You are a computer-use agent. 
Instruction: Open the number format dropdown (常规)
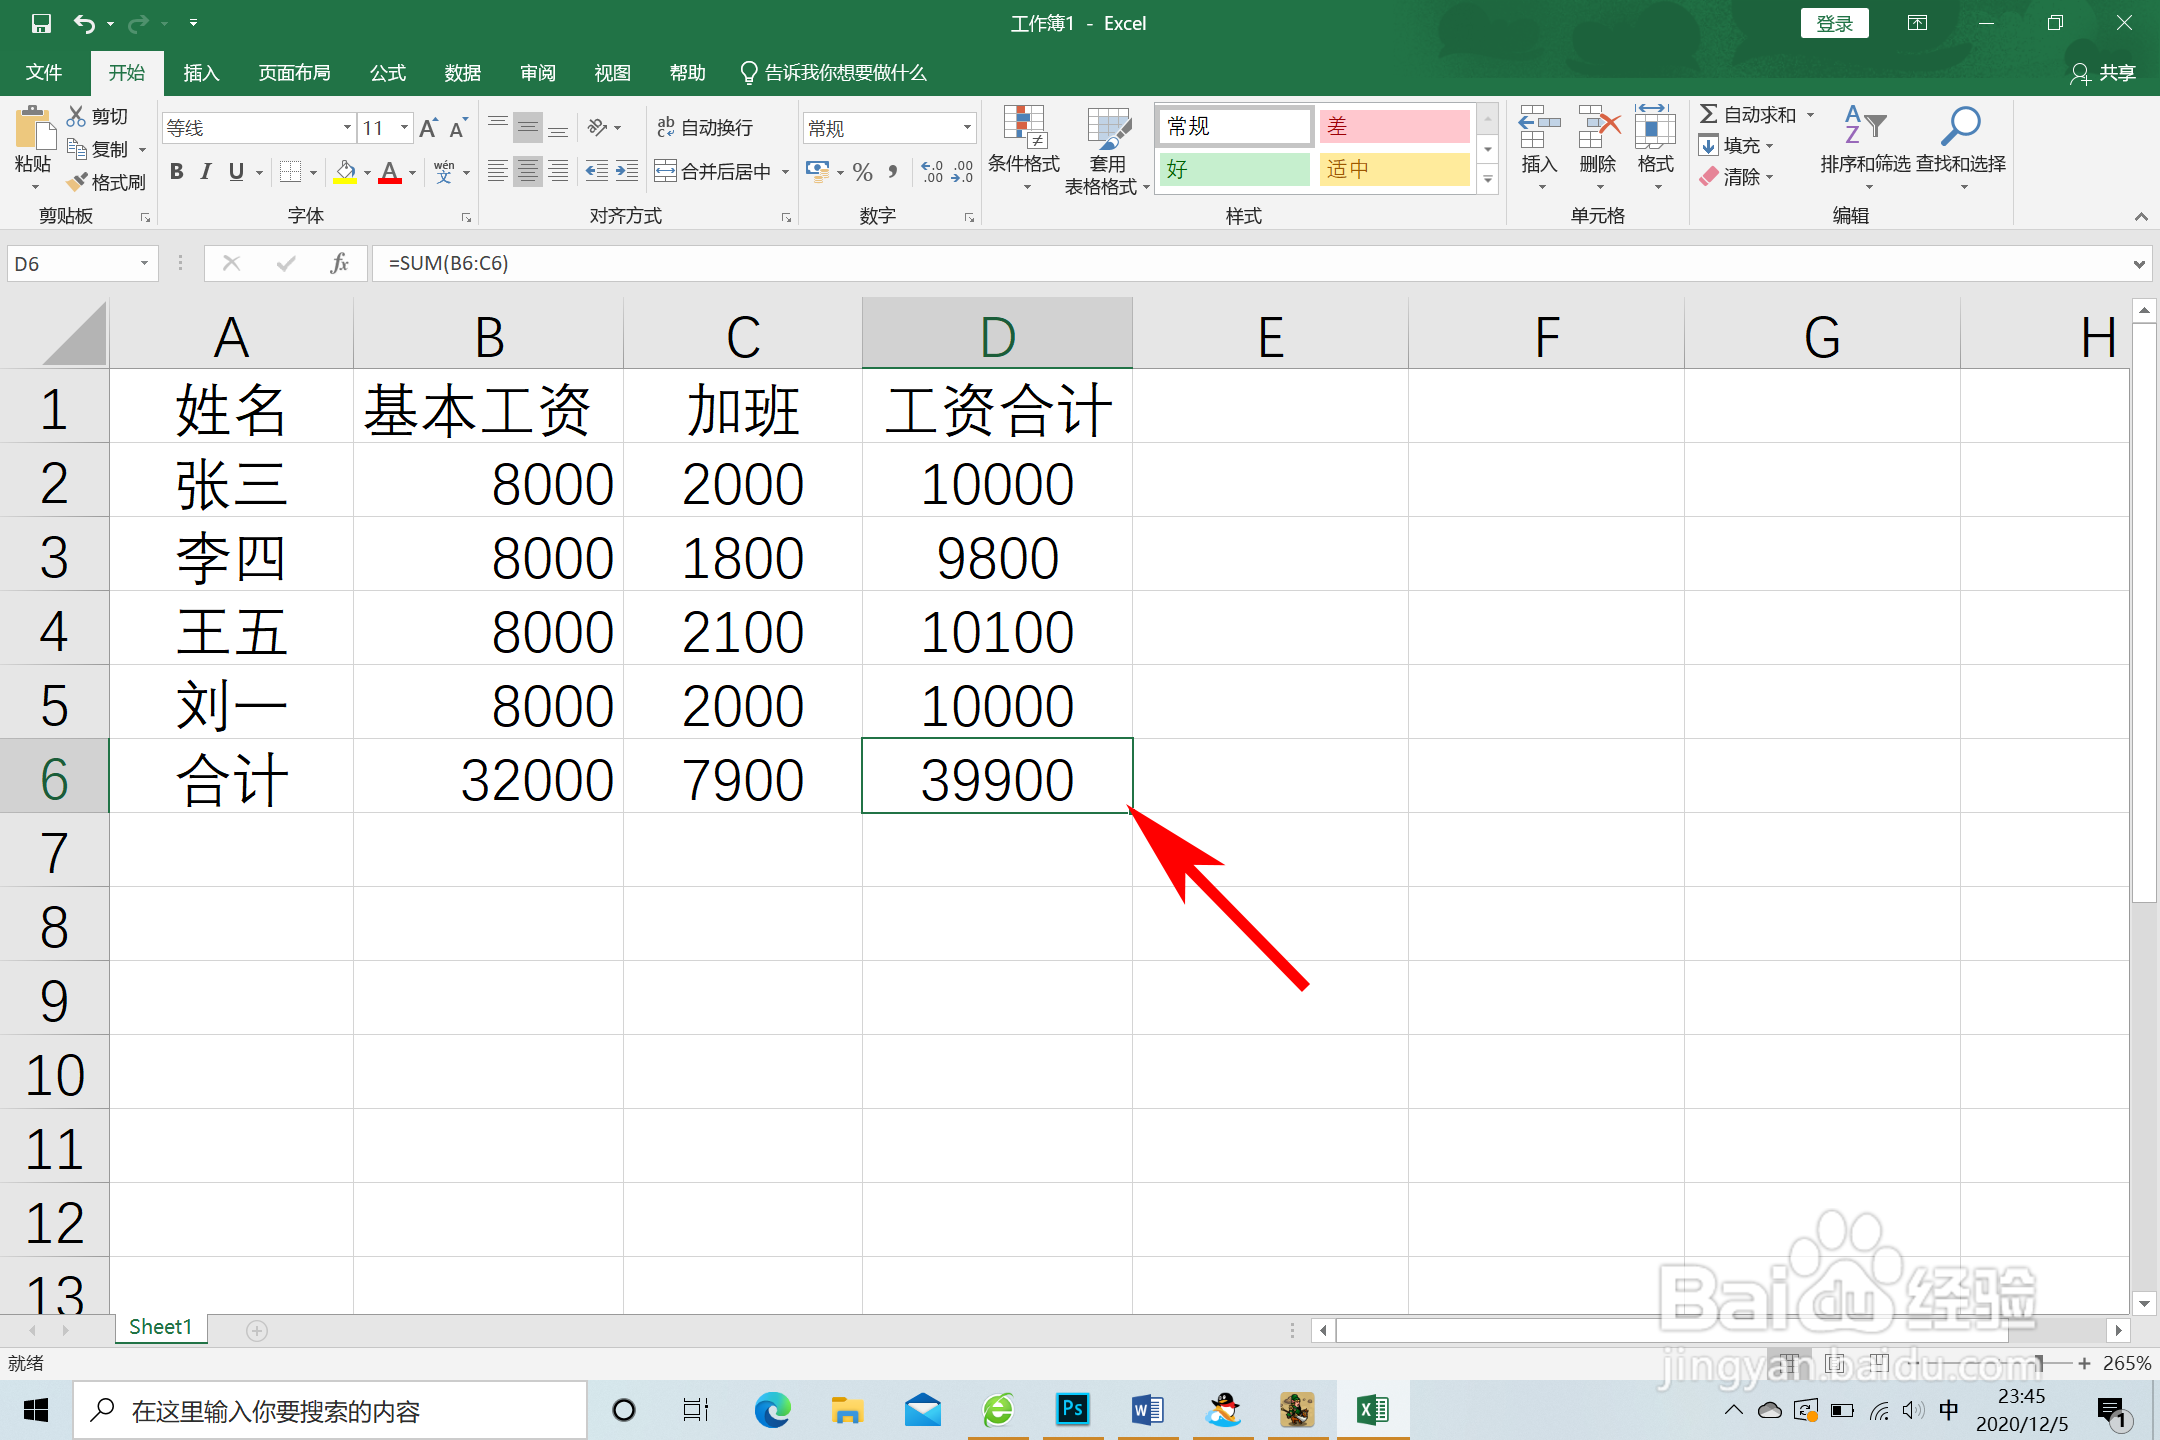967,128
